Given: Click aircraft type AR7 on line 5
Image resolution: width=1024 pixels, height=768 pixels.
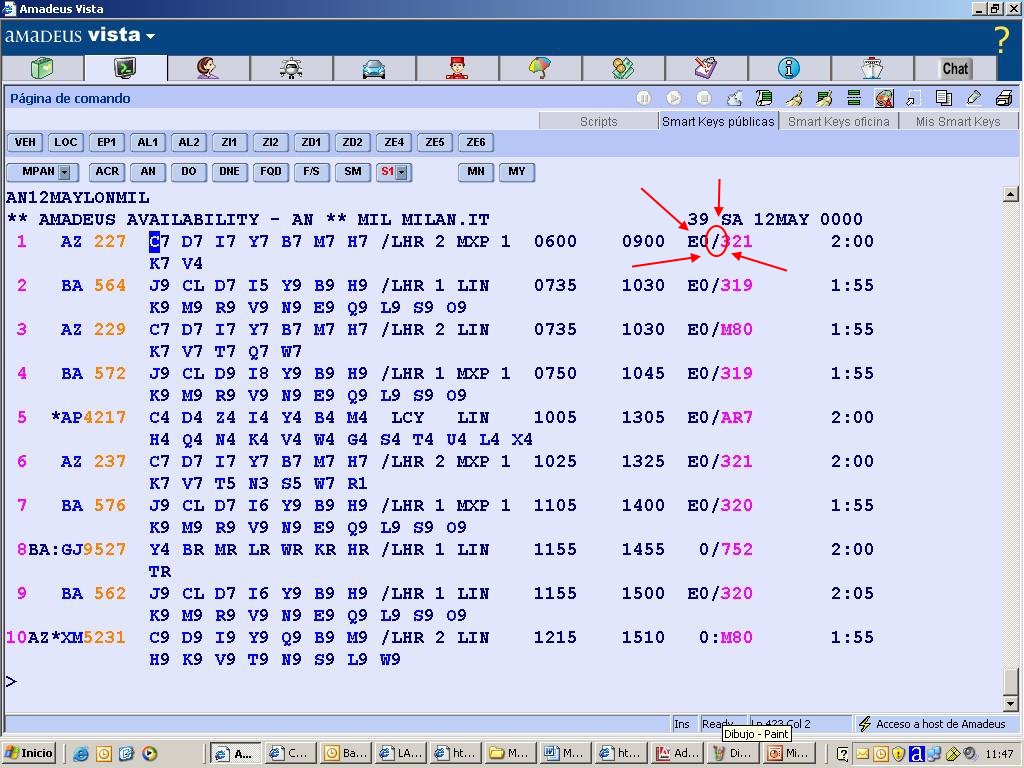Looking at the screenshot, I should (x=737, y=417).
